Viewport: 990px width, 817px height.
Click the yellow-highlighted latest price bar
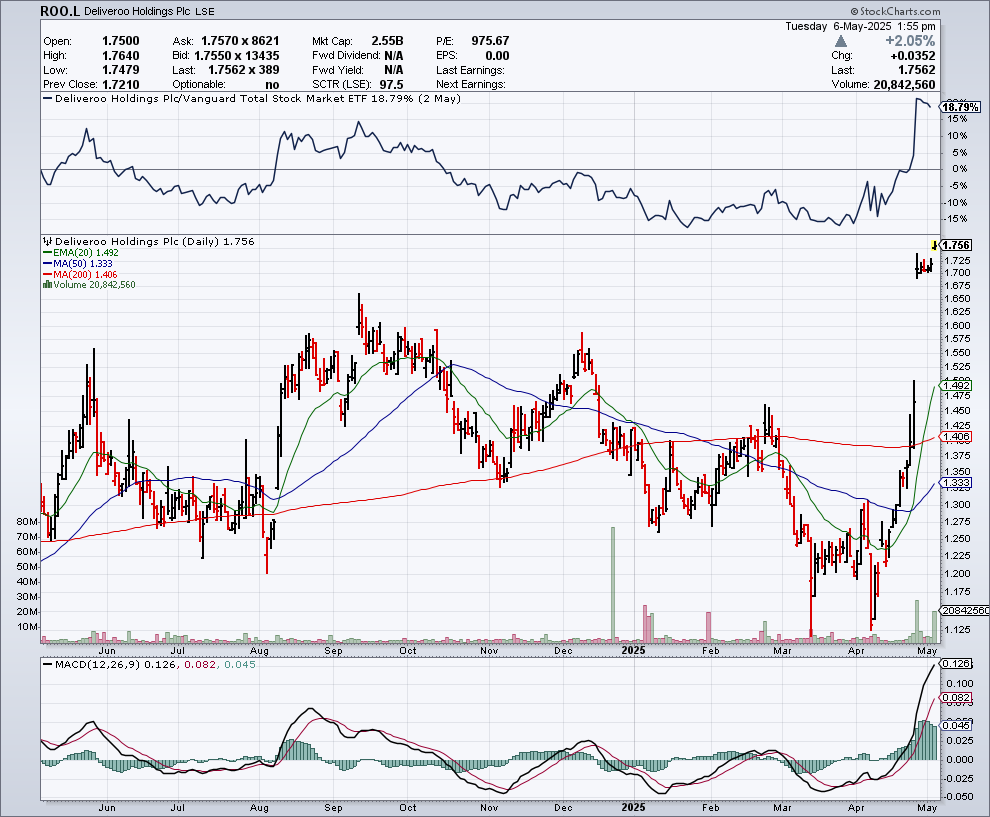point(934,246)
